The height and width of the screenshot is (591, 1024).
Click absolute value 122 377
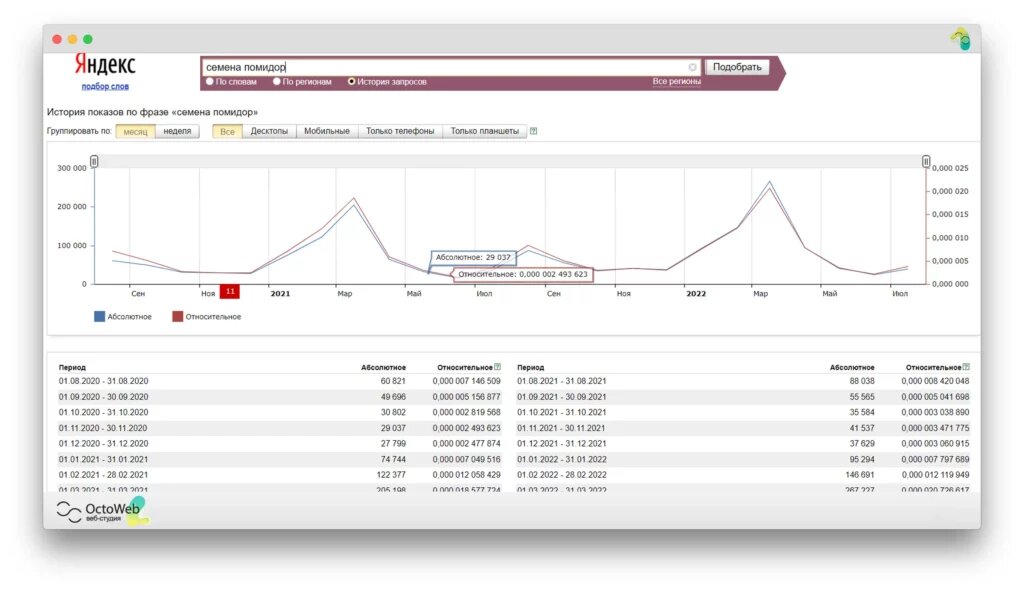click(x=391, y=475)
